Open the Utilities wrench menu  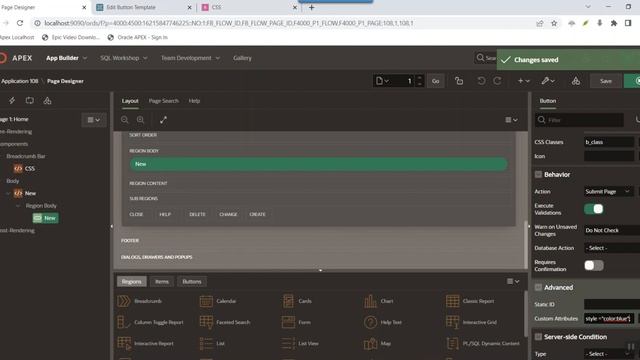548,81
